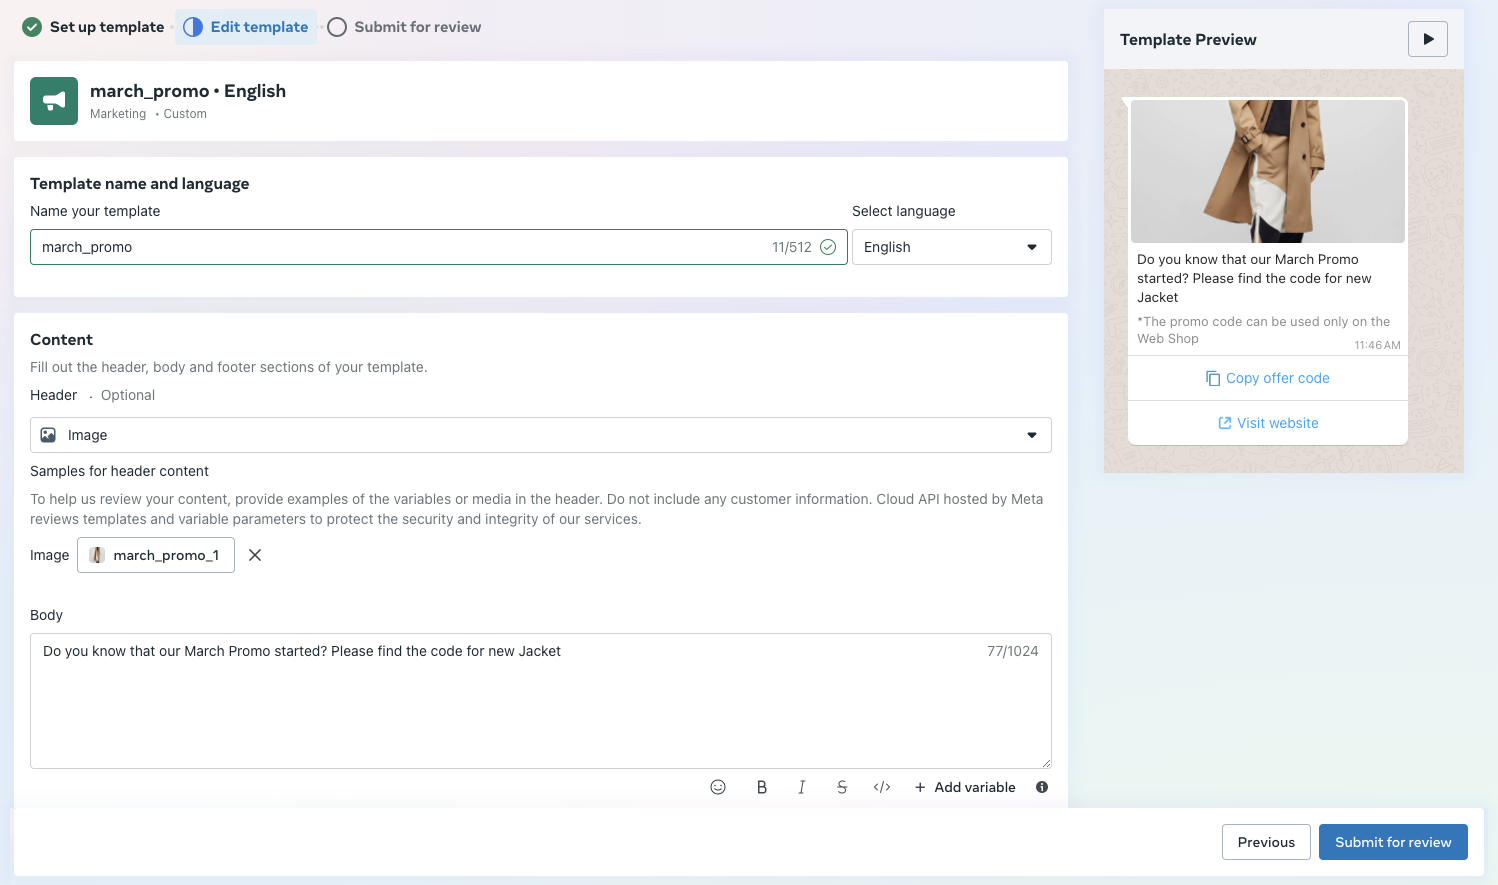The image size is (1498, 885).
Task: Expand the Header type Image dropdown
Action: tap(540, 435)
